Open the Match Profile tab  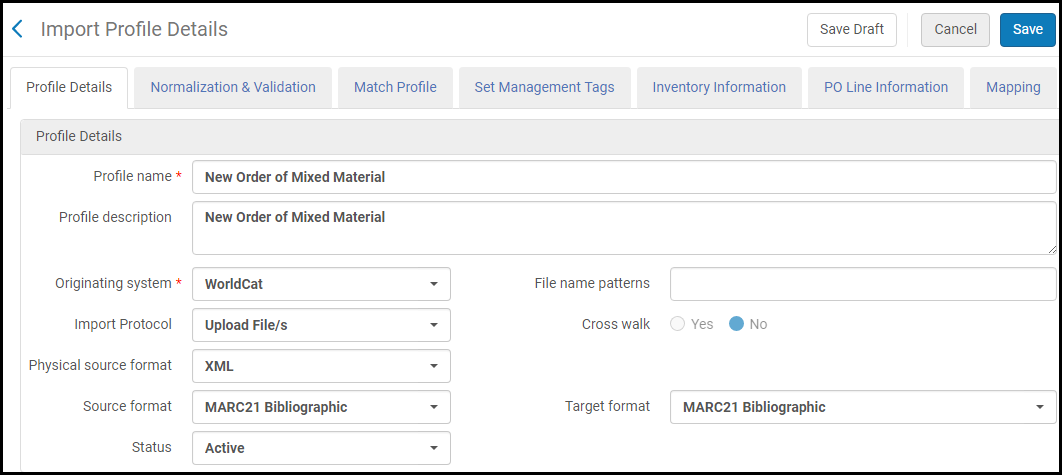pos(395,87)
